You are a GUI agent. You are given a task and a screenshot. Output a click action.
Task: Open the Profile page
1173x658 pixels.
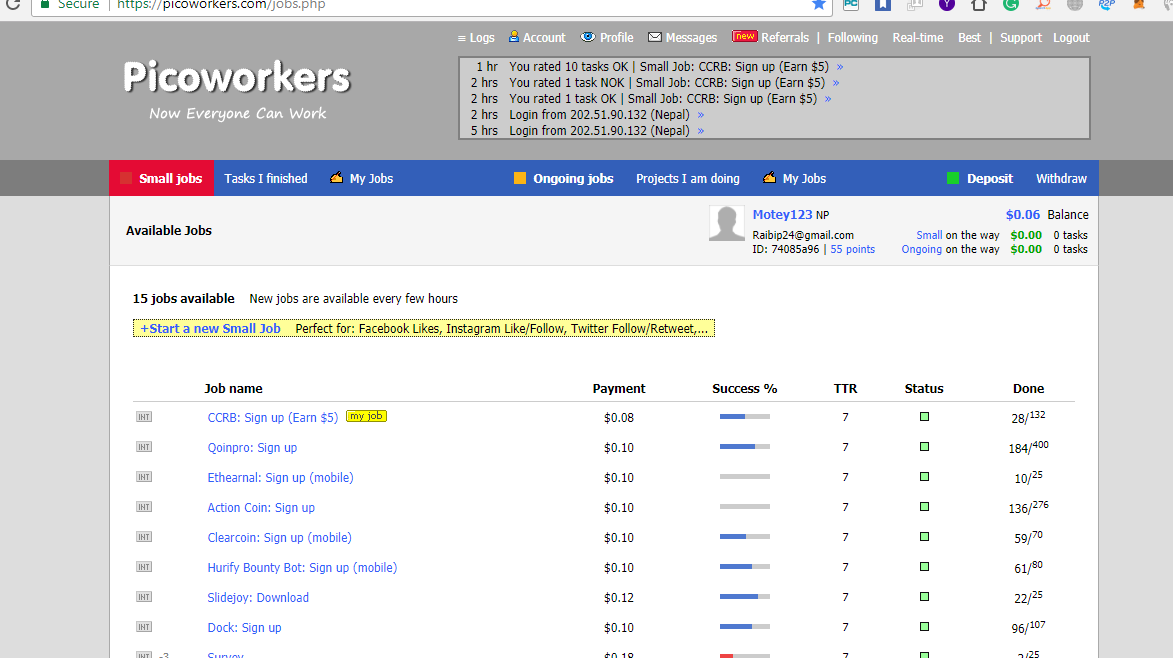pos(607,37)
